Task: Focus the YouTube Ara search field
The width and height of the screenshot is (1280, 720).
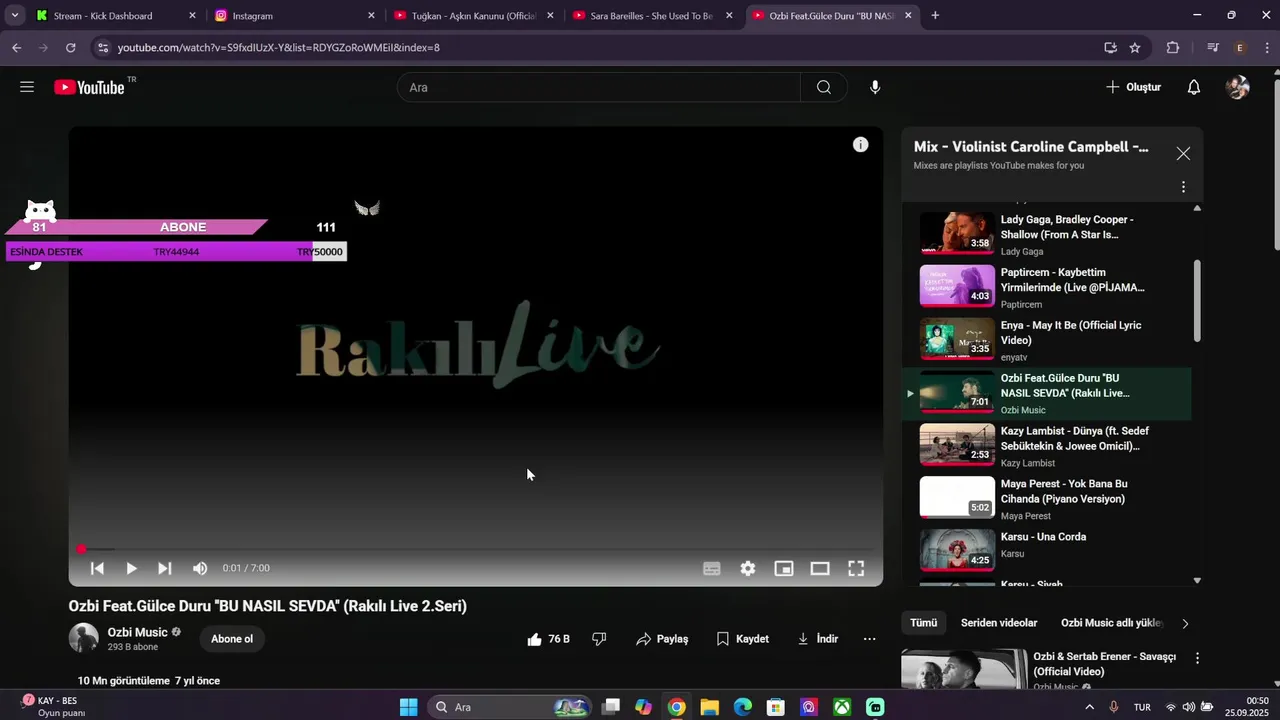Action: [x=598, y=87]
